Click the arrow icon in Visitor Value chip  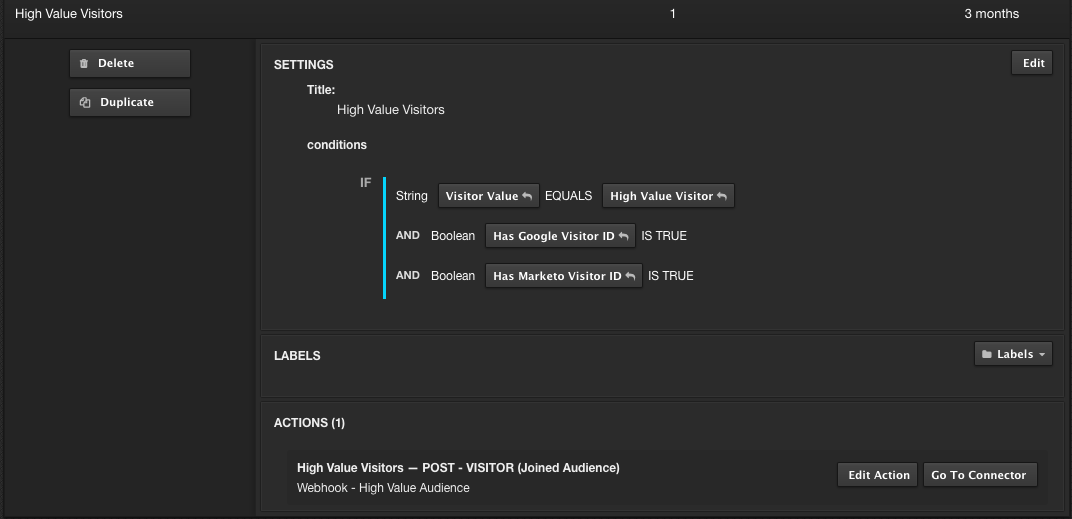click(x=527, y=197)
